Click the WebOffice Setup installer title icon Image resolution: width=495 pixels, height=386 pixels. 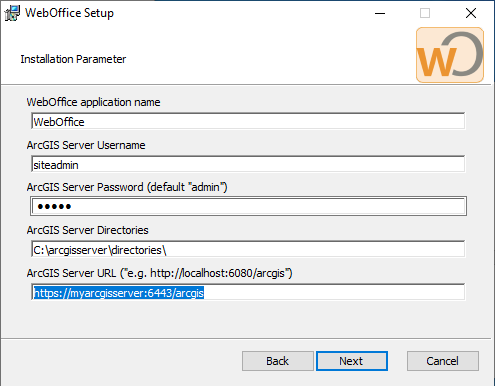[x=12, y=13]
